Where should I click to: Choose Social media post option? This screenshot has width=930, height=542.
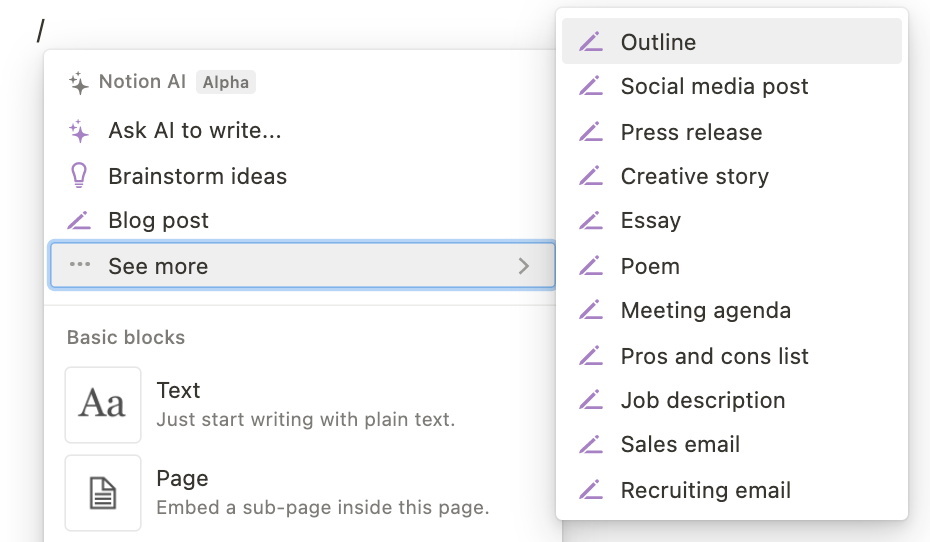click(731, 86)
